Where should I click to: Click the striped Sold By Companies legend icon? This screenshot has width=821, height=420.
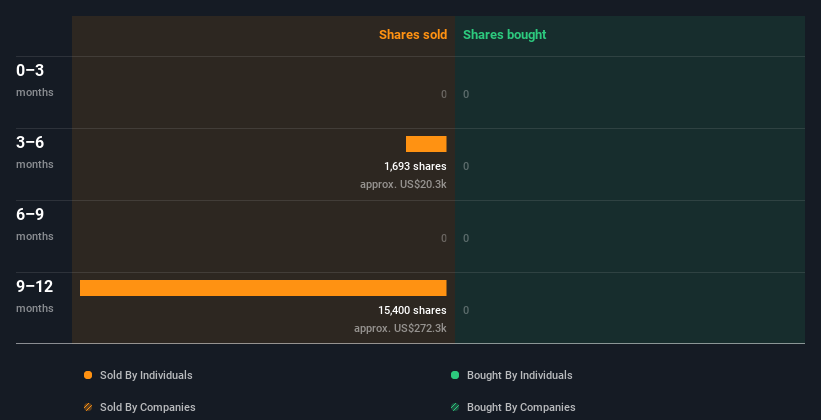coord(88,407)
